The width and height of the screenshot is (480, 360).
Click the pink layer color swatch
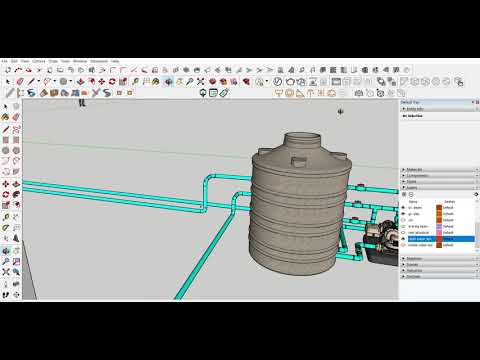(439, 233)
